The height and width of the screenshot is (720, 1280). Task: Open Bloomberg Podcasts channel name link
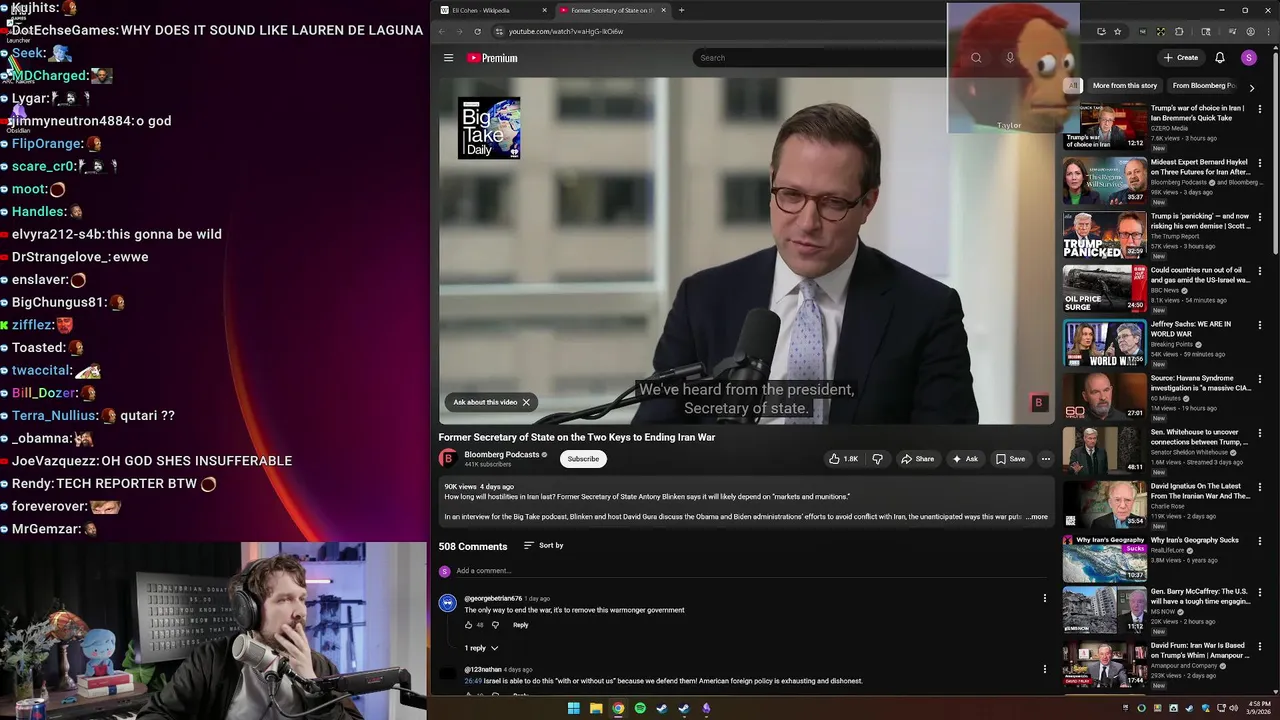(x=502, y=454)
